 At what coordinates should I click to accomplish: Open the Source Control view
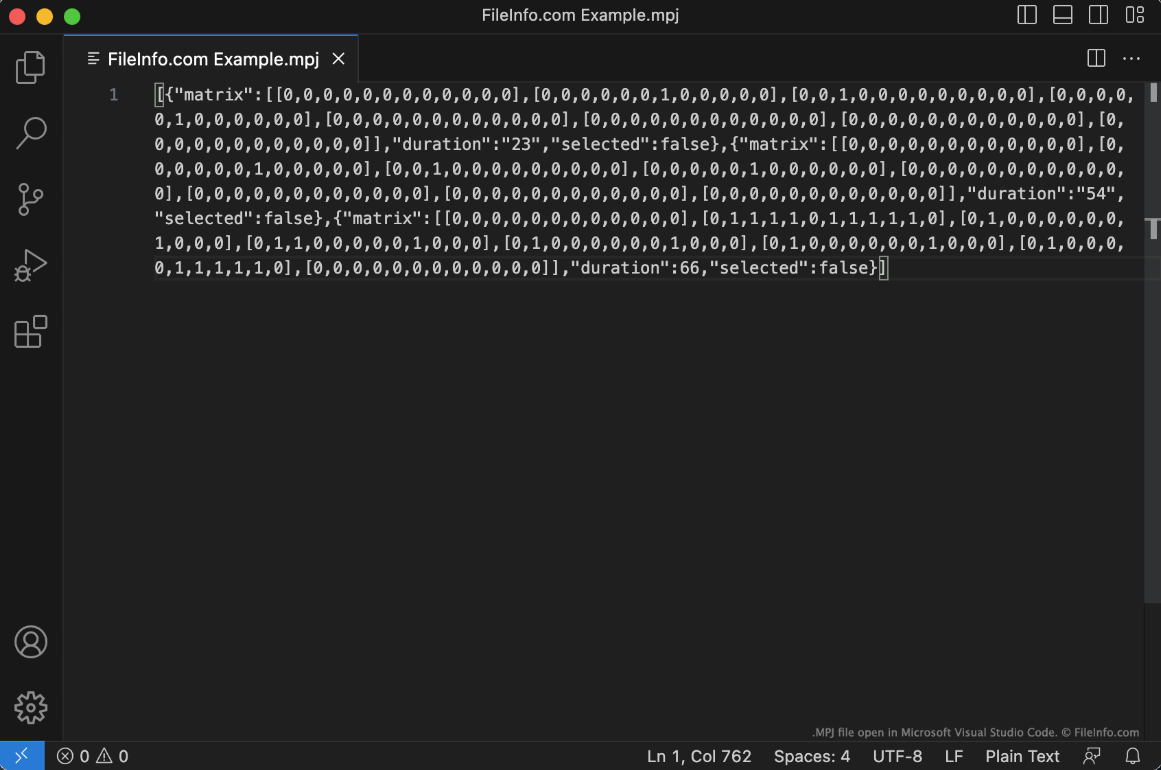(30, 199)
